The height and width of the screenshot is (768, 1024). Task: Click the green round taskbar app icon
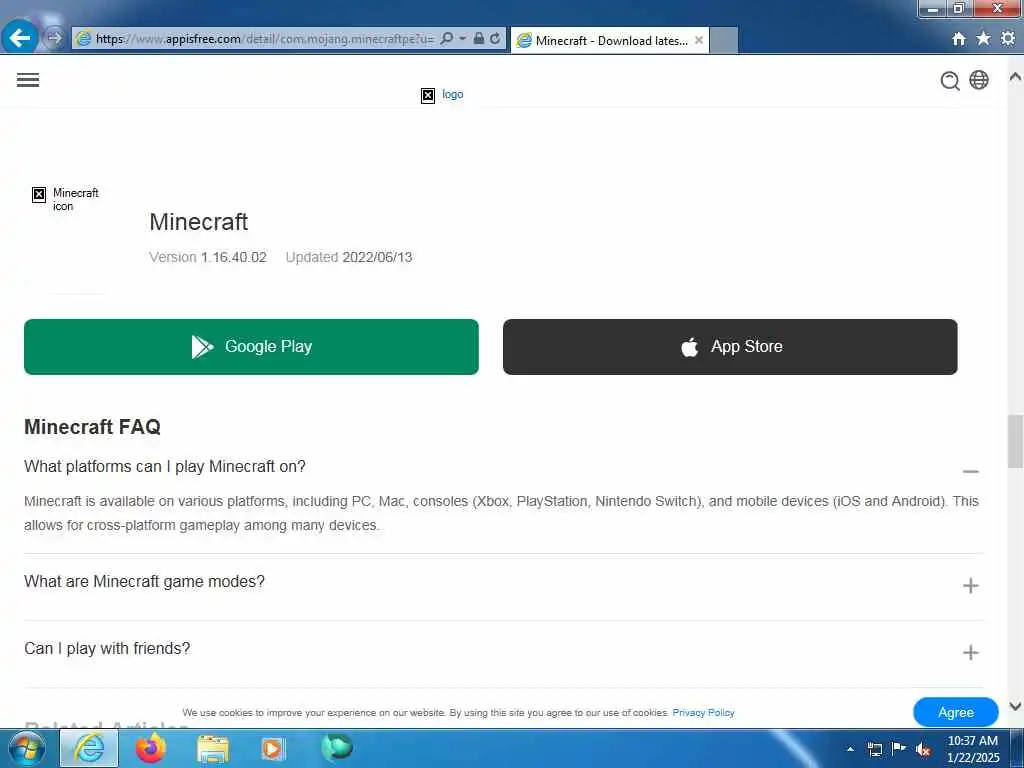[x=337, y=748]
